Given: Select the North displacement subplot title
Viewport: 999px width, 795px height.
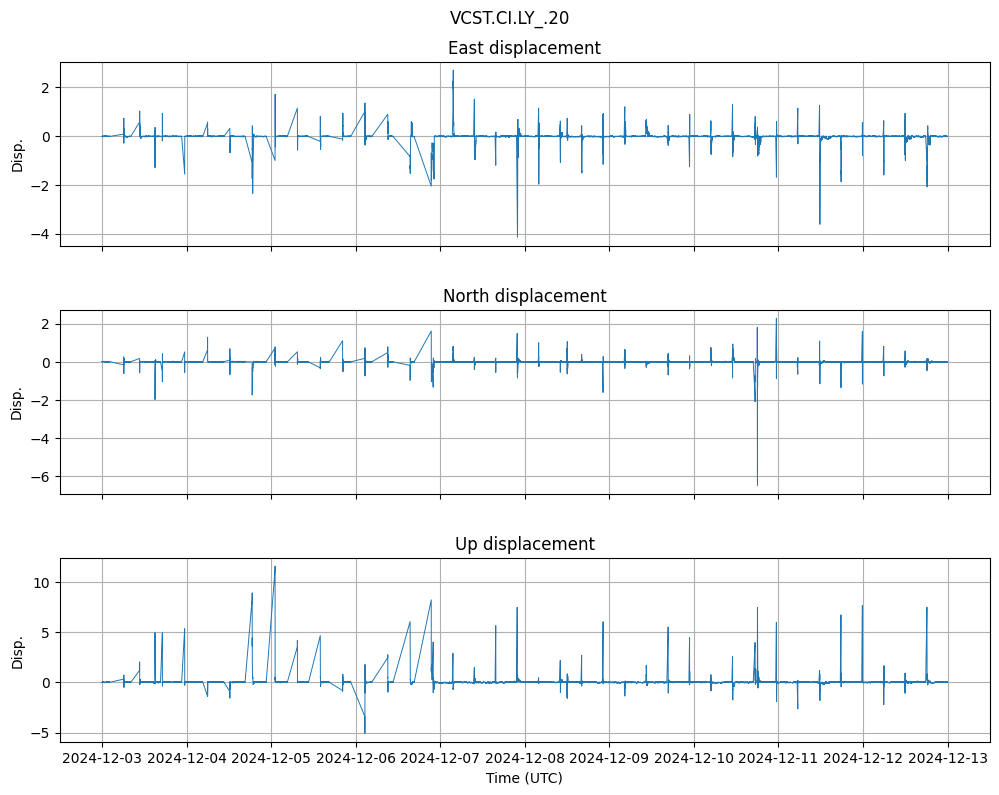Looking at the screenshot, I should coord(524,296).
